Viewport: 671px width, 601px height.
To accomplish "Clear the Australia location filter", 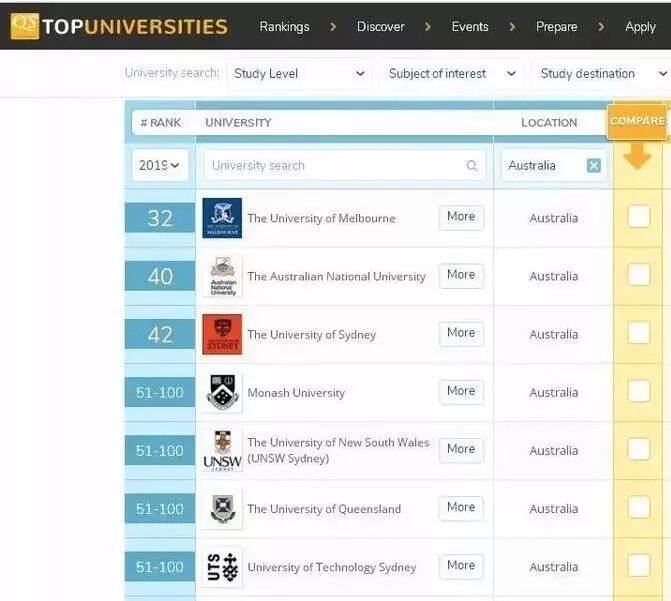I will coord(594,165).
